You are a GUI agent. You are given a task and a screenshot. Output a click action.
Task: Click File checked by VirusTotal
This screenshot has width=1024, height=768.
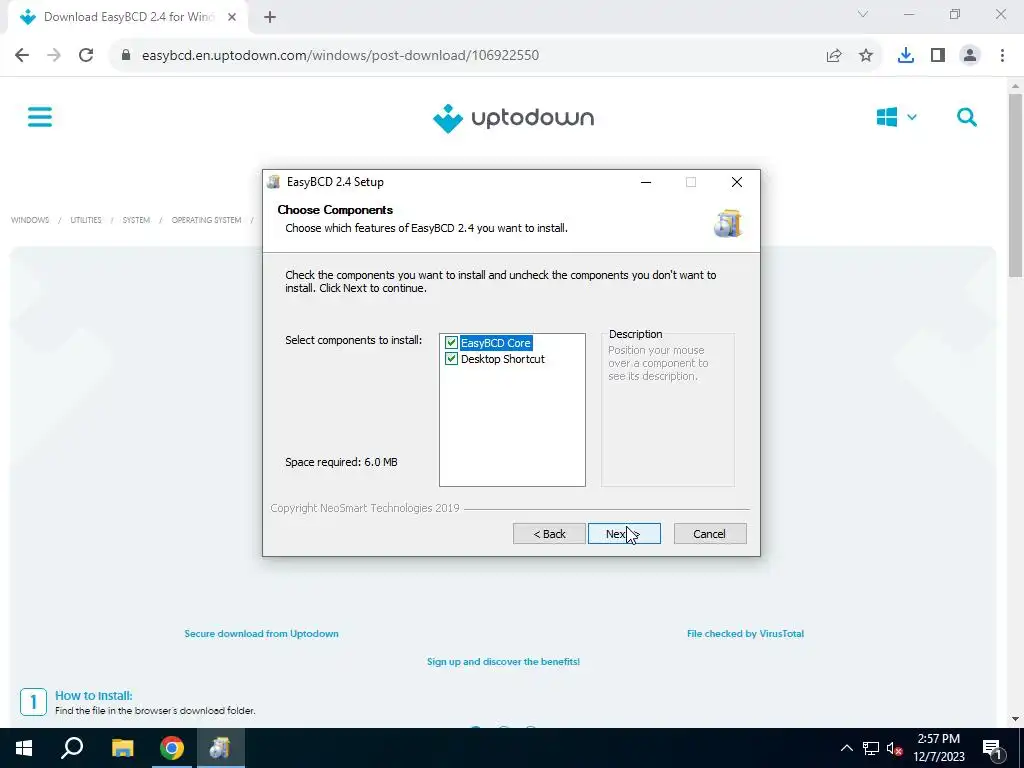[x=745, y=633]
